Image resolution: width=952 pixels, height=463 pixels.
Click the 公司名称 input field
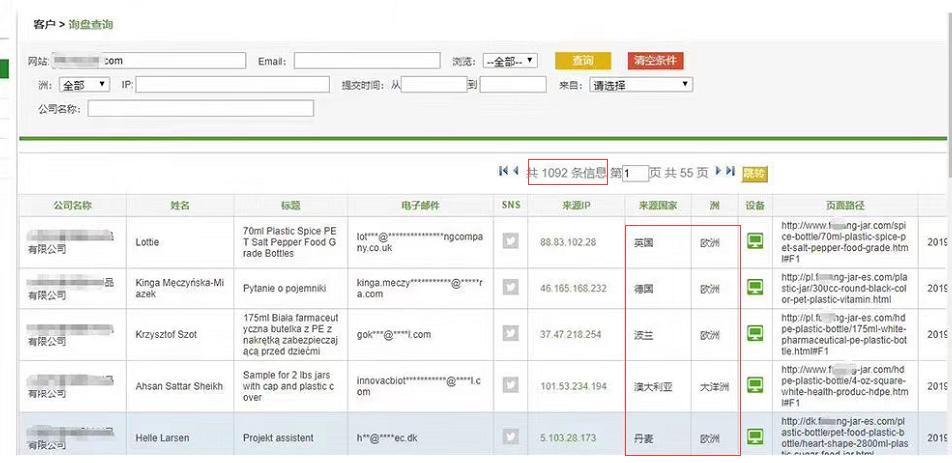pos(200,108)
